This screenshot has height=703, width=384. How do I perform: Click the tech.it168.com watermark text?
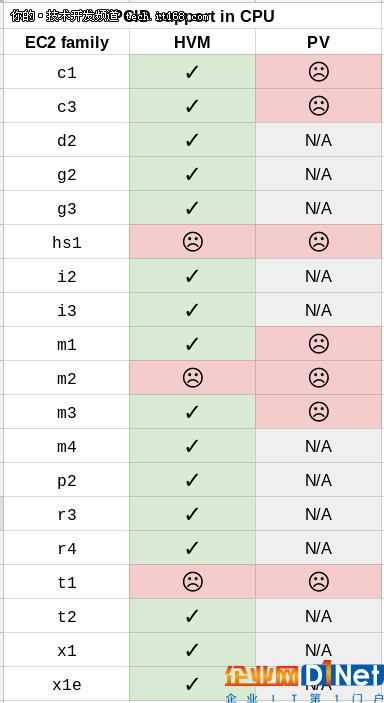pos(167,17)
